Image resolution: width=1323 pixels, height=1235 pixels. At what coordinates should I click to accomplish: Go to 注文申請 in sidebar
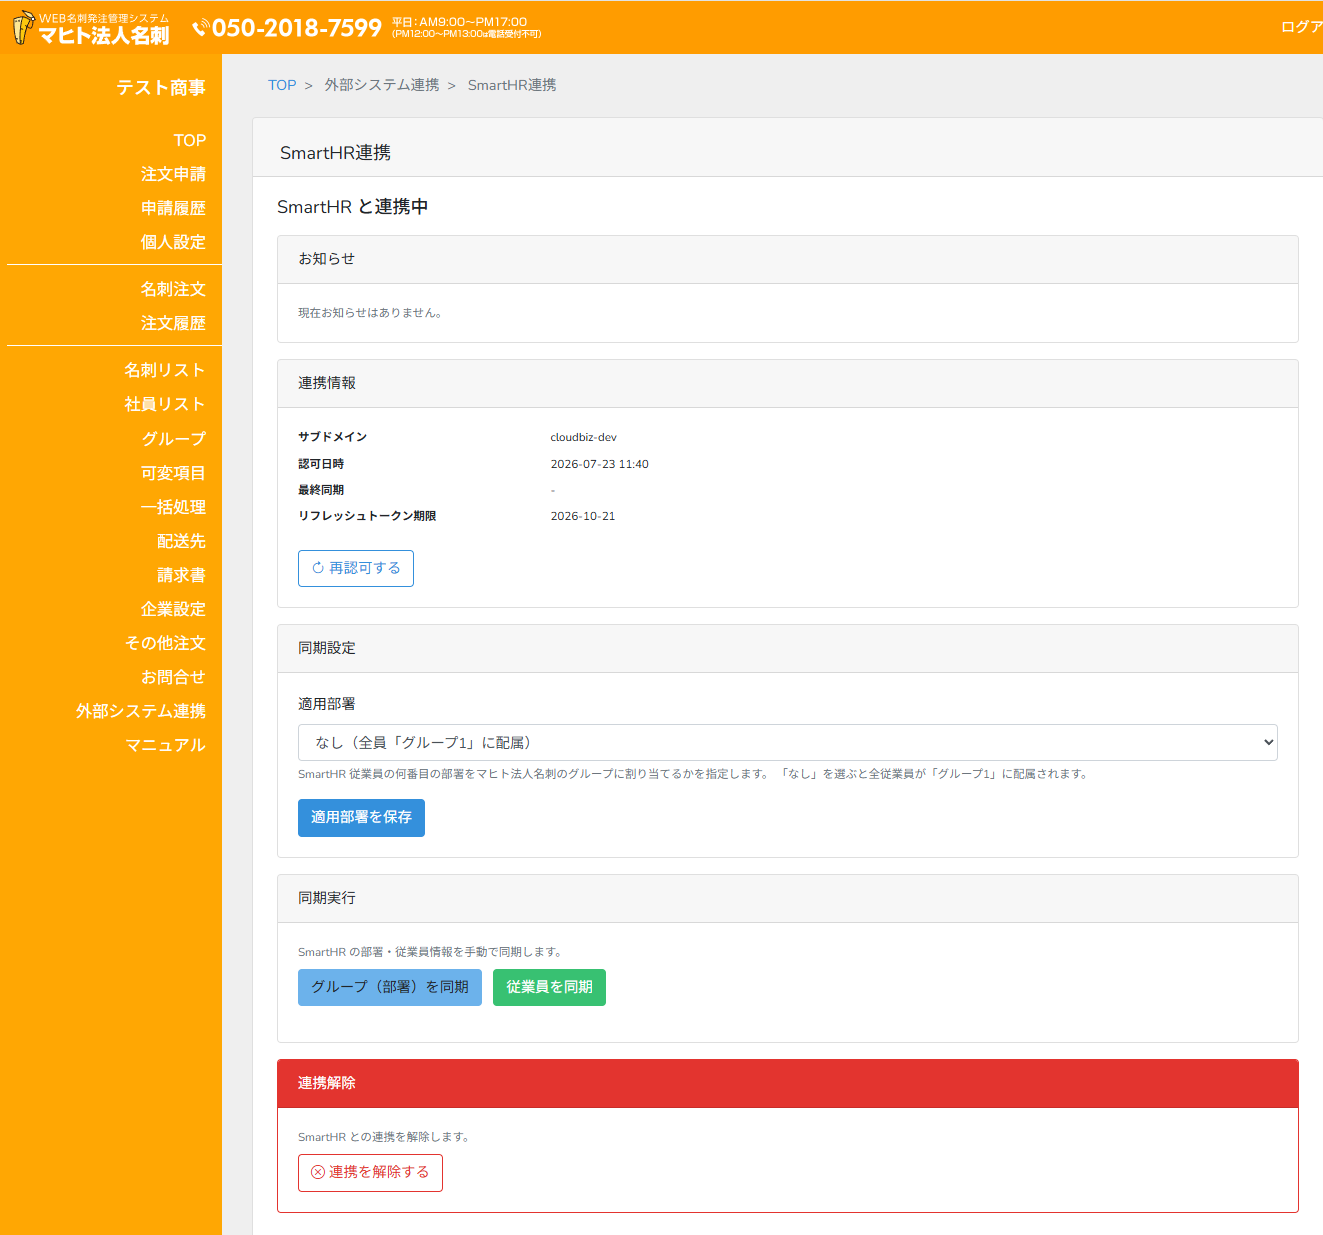point(173,174)
